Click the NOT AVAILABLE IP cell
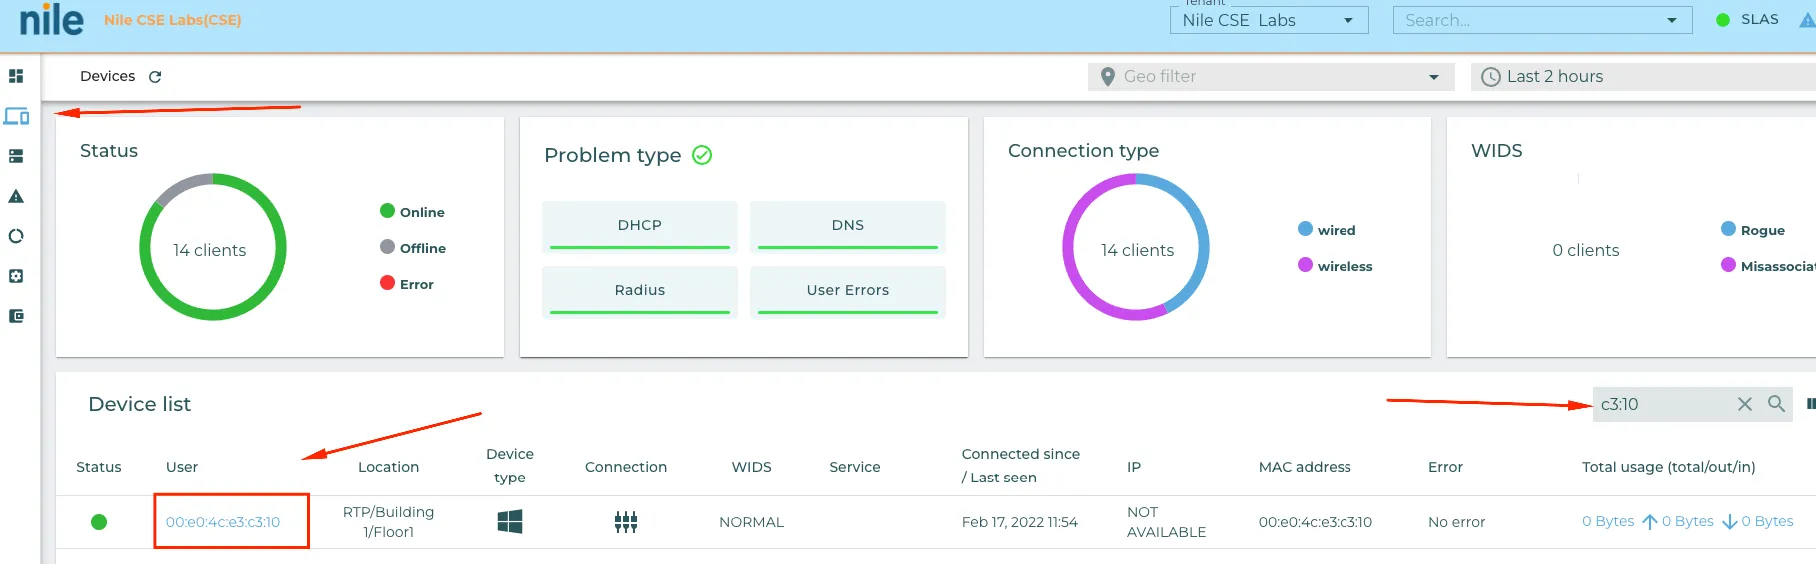1816x564 pixels. [1167, 522]
